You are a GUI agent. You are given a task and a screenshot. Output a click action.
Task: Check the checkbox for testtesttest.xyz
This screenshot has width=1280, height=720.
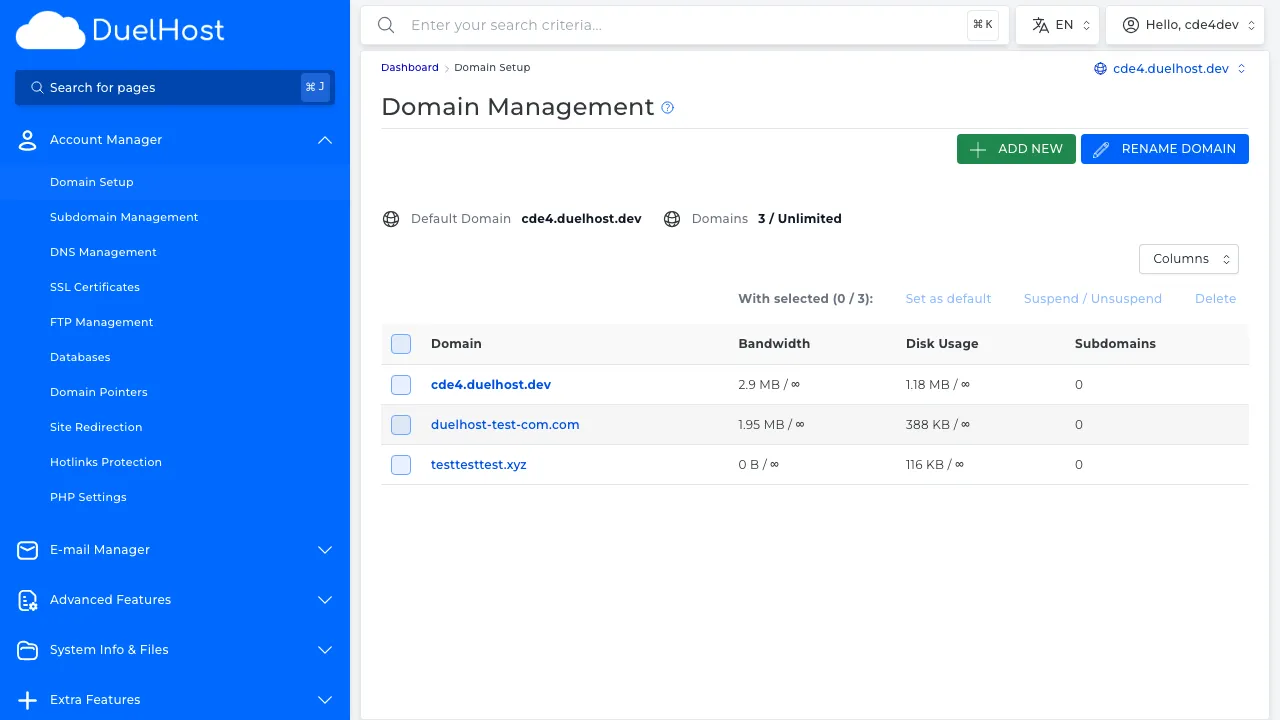tap(400, 464)
